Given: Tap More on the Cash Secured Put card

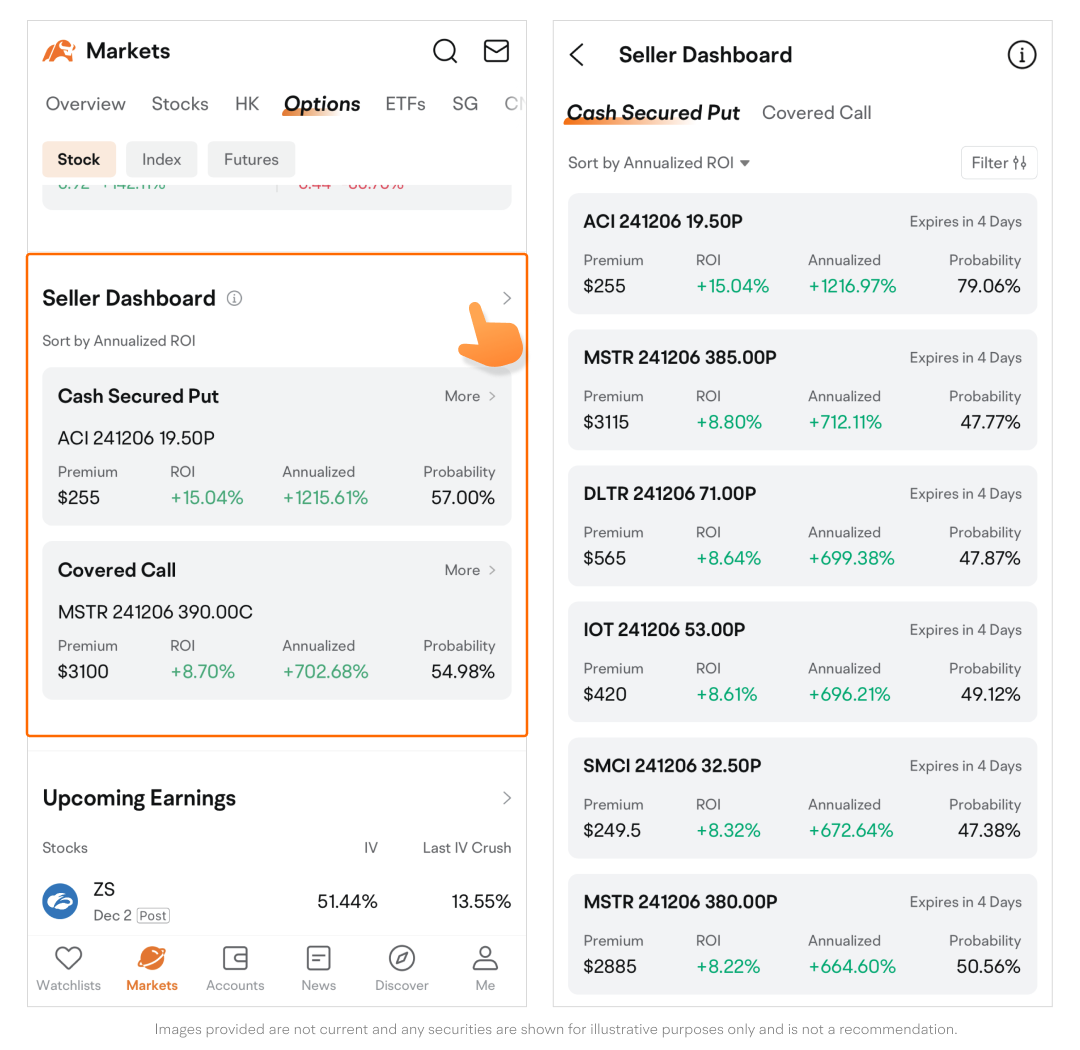Looking at the screenshot, I should coord(470,396).
